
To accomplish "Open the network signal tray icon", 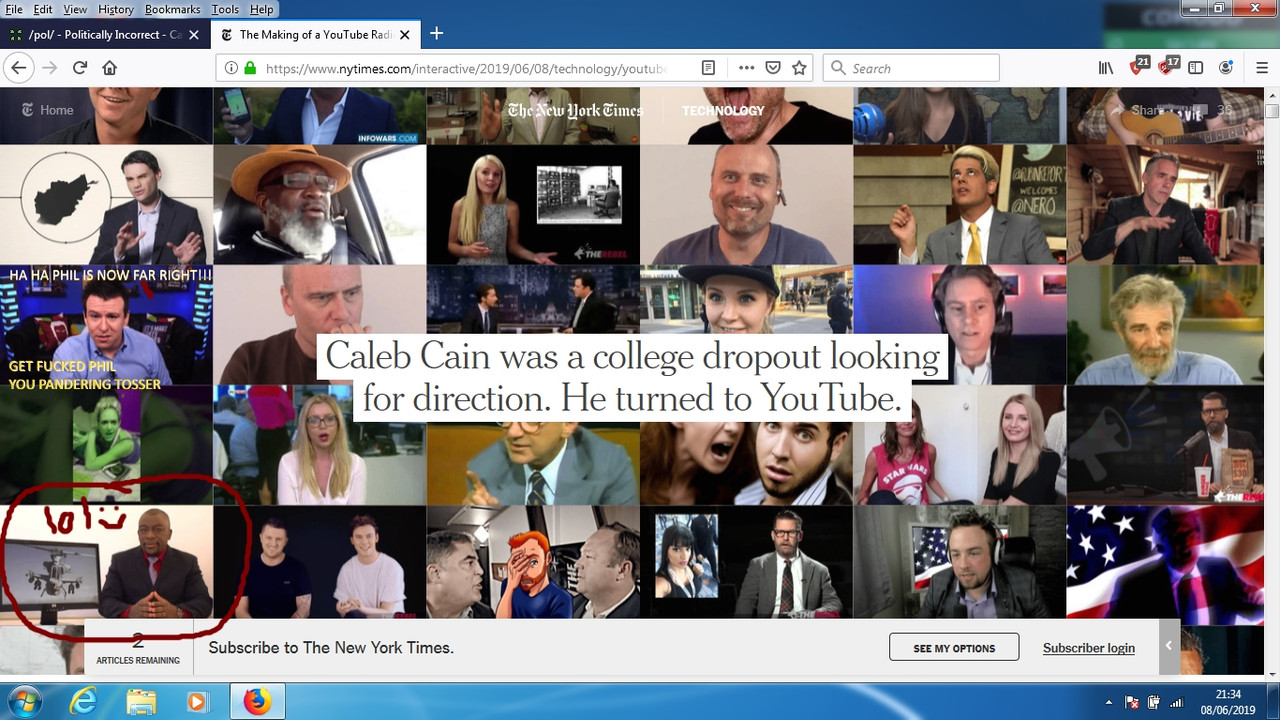I will tap(1175, 702).
